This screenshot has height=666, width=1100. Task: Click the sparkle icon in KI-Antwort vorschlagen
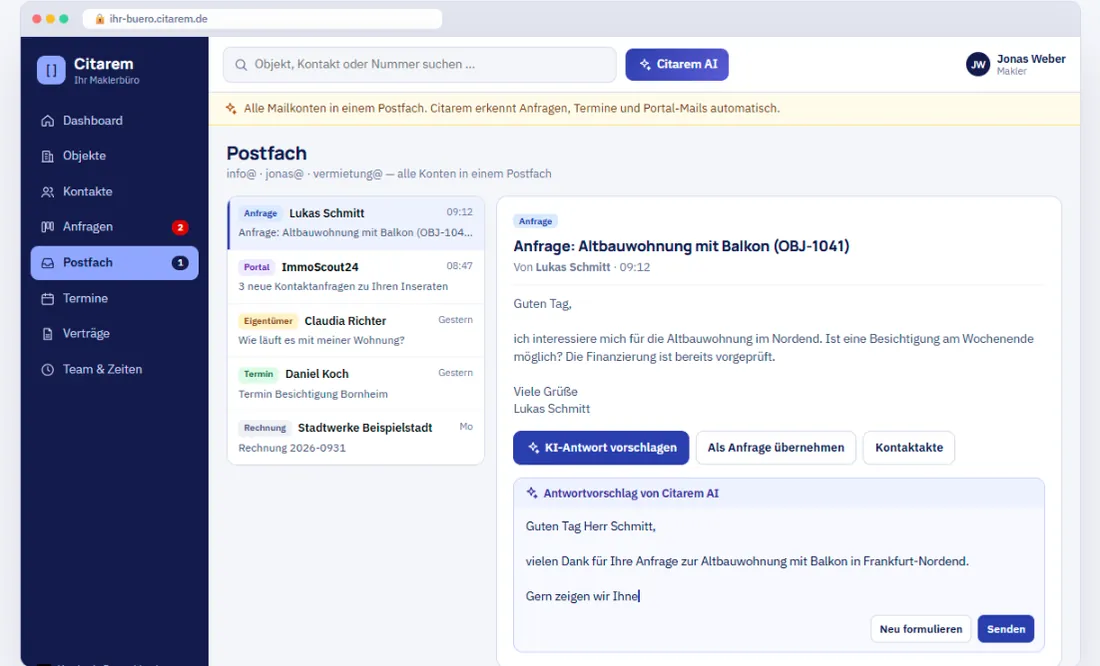click(x=533, y=447)
